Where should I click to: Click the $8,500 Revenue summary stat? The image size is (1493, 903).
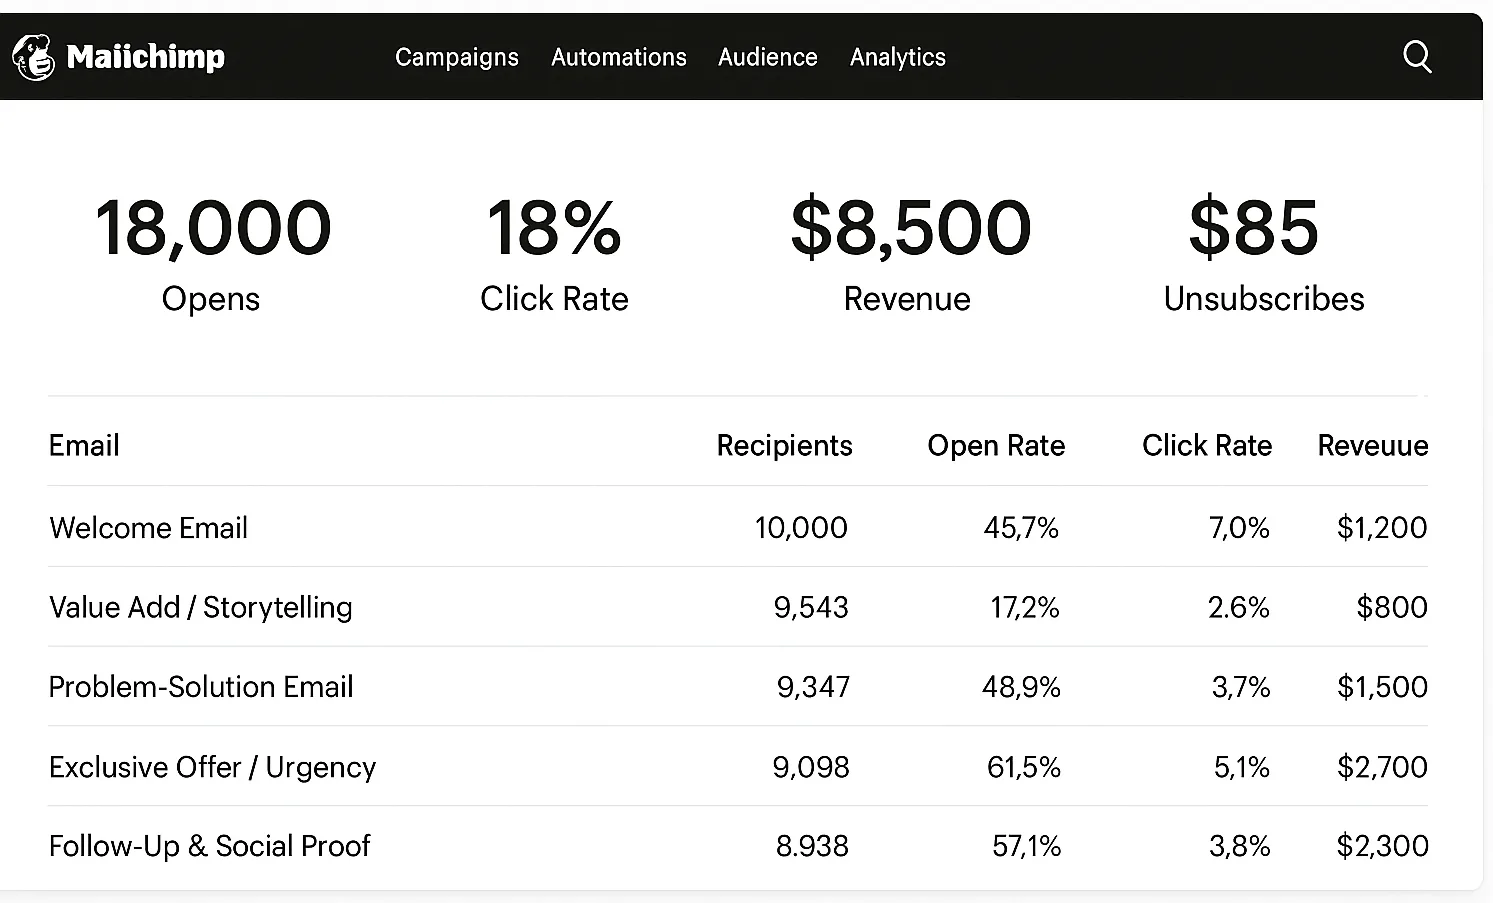(x=908, y=252)
